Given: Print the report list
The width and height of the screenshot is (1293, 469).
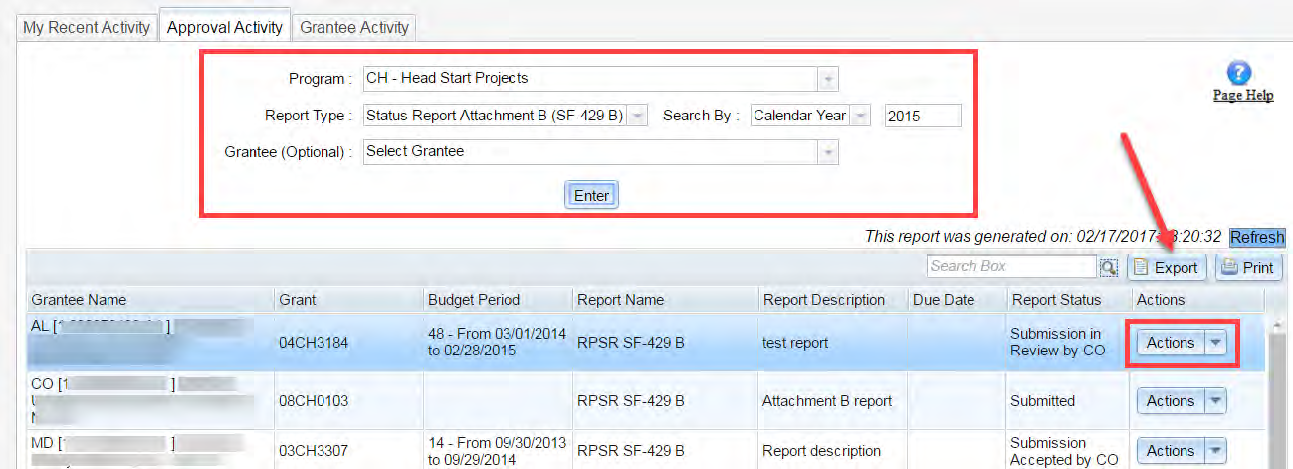Looking at the screenshot, I should coord(1248,267).
